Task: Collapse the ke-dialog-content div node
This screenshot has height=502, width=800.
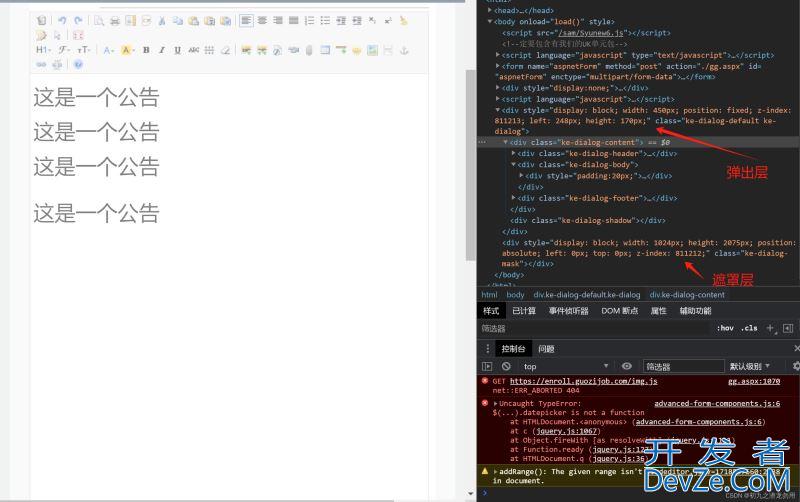Action: 506,142
